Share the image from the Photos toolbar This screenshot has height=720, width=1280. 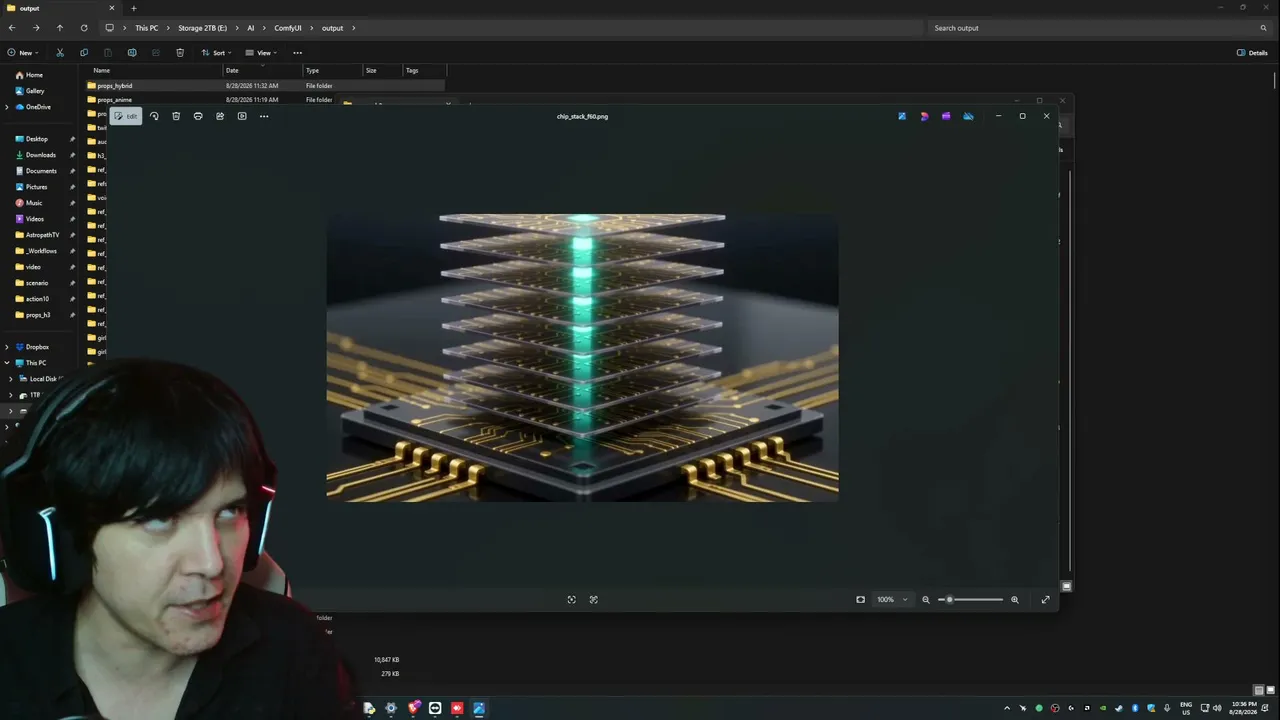coord(220,116)
